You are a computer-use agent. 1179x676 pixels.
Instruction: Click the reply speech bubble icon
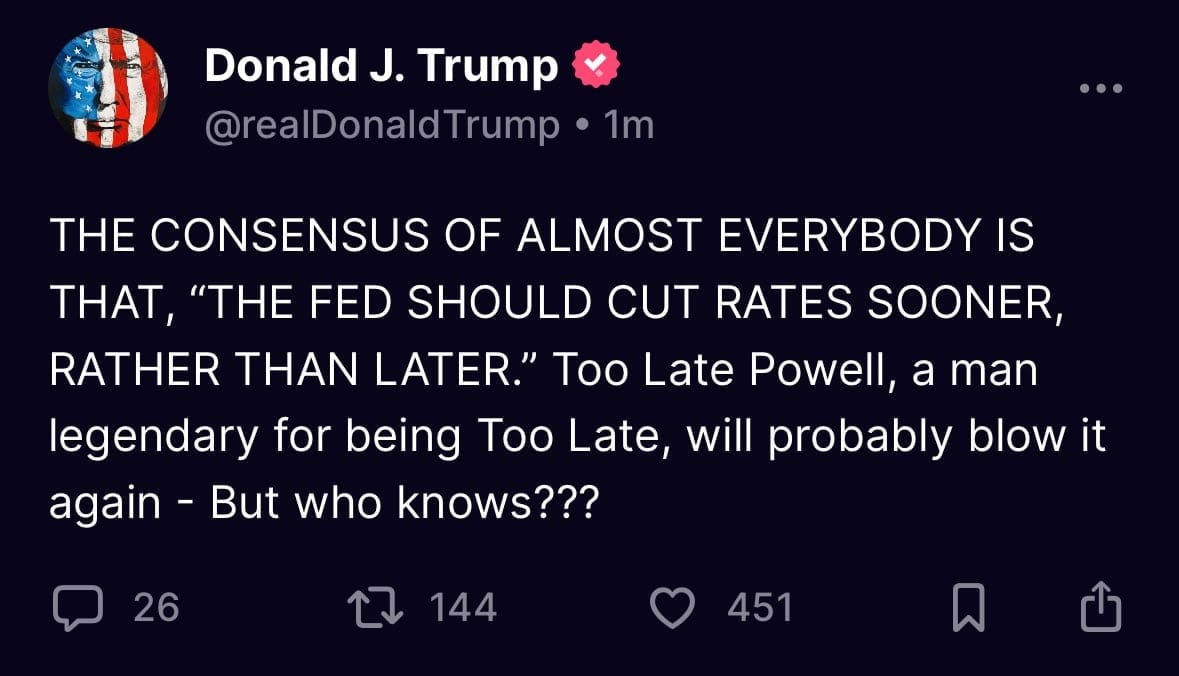pyautogui.click(x=75, y=608)
